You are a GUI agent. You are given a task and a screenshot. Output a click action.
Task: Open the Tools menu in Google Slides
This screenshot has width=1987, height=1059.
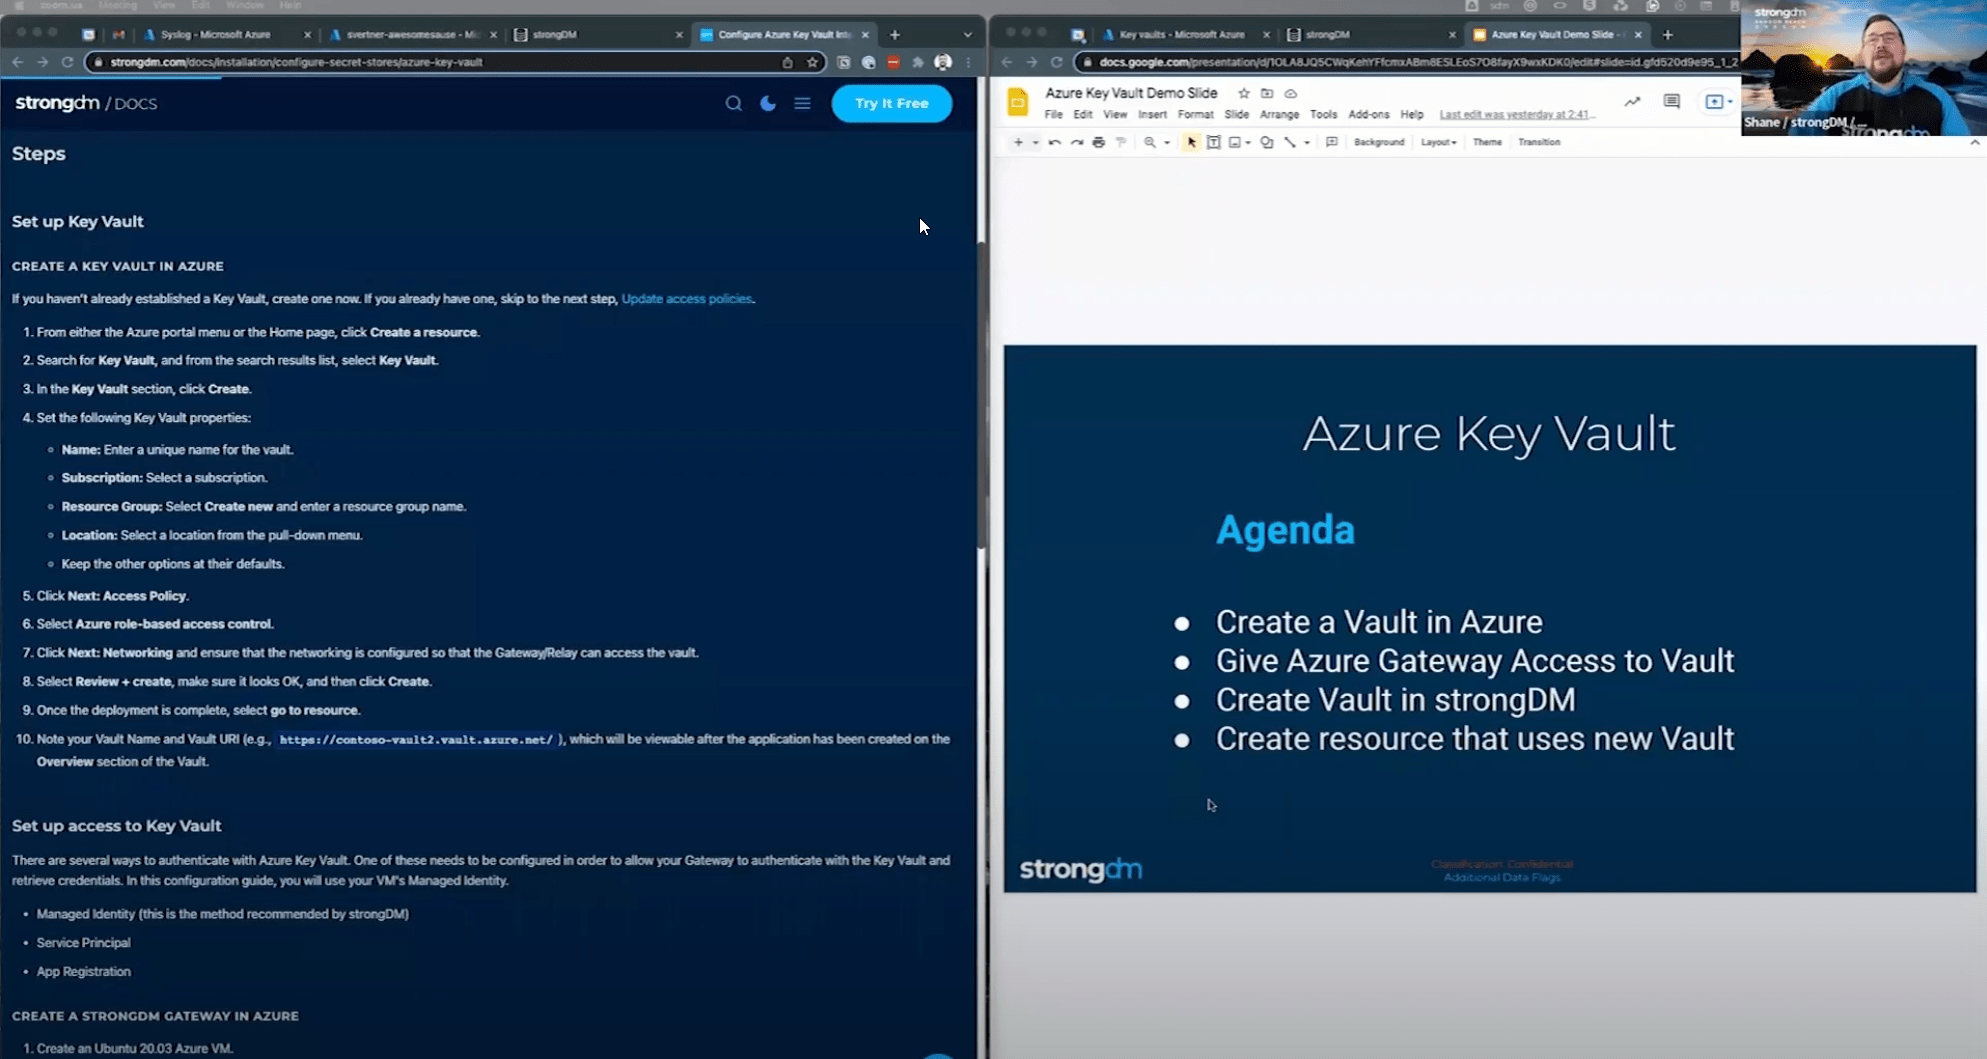tap(1323, 115)
